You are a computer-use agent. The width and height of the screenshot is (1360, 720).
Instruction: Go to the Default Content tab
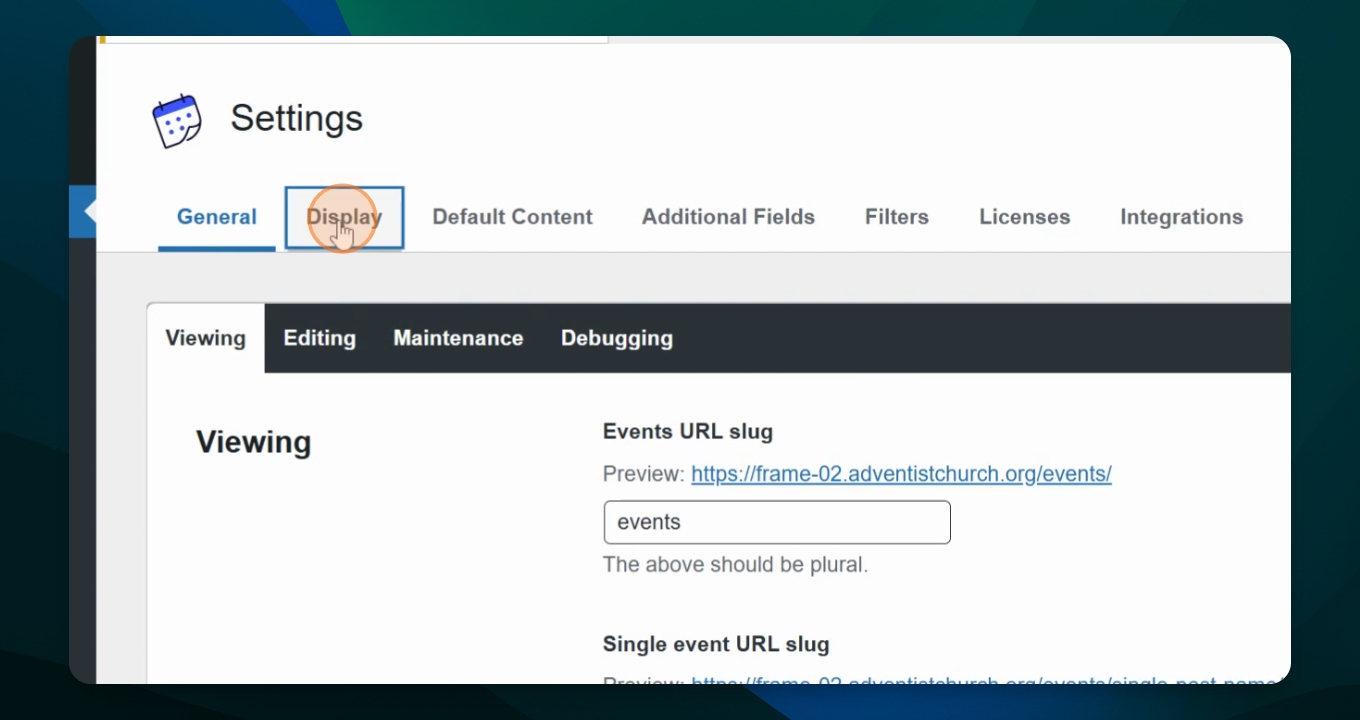click(x=512, y=217)
